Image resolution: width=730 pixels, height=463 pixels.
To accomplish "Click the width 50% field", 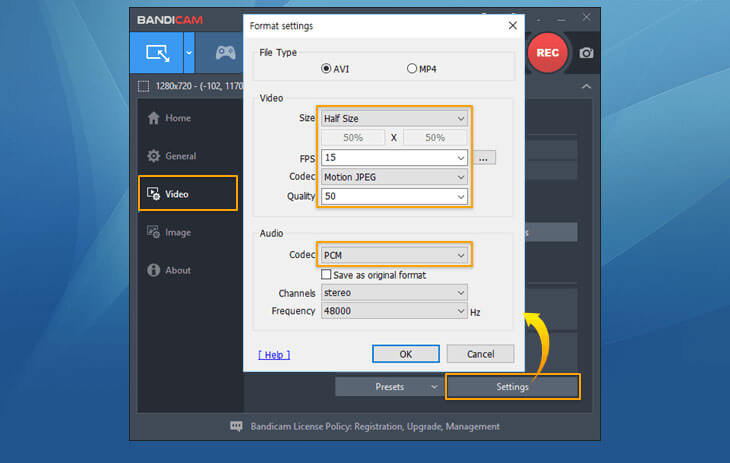I will tap(353, 138).
